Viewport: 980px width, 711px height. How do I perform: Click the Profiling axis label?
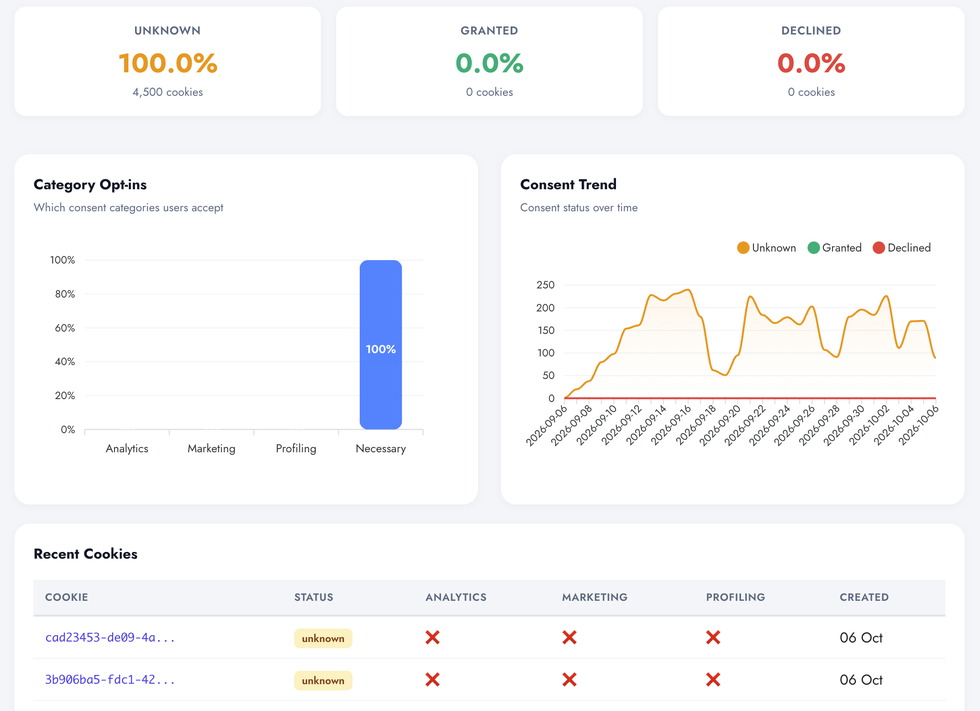pyautogui.click(x=296, y=449)
